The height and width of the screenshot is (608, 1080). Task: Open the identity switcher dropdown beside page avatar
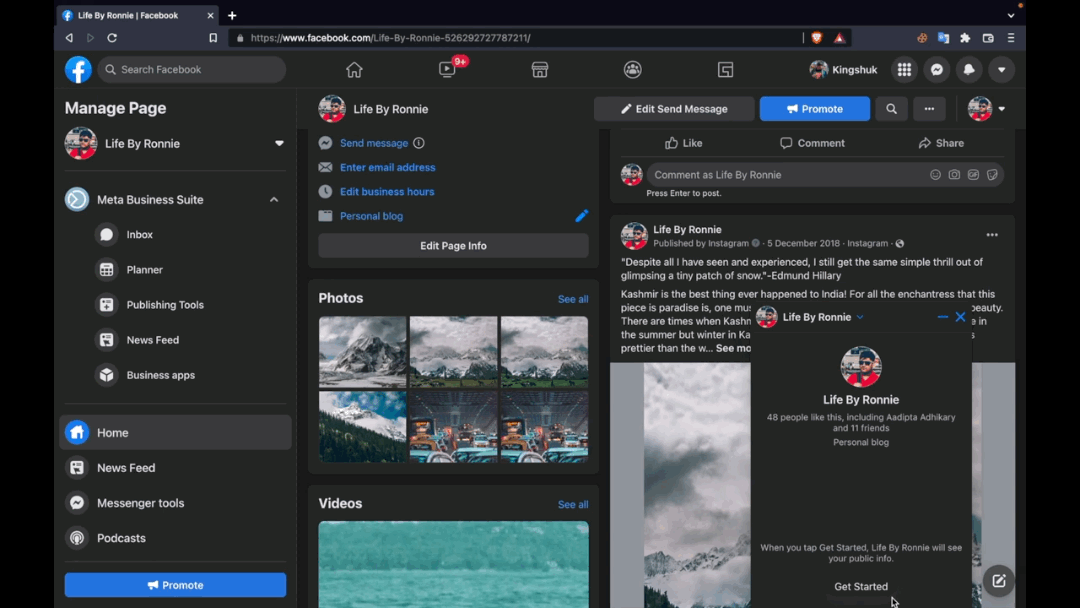pyautogui.click(x=1001, y=109)
